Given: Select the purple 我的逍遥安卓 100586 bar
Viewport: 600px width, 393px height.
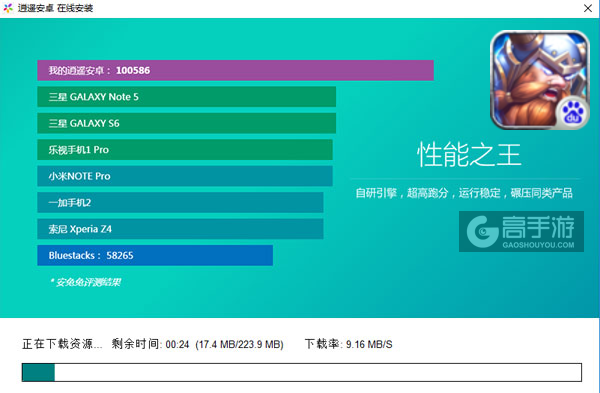Looking at the screenshot, I should [235, 70].
